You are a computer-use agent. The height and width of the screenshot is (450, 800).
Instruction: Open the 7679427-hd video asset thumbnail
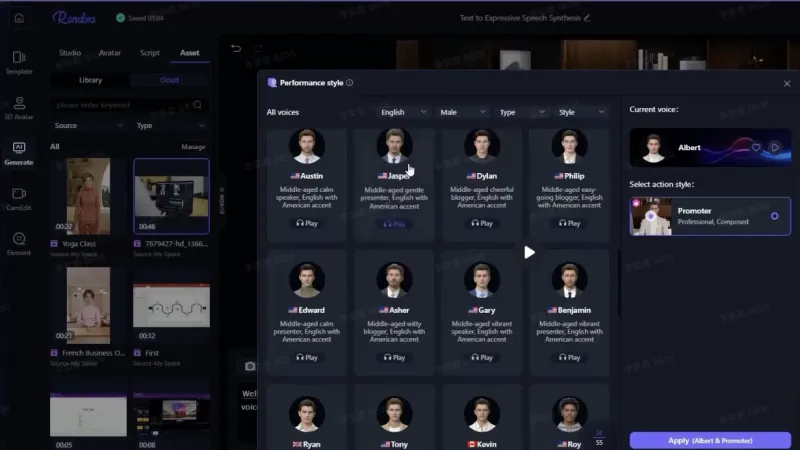pos(171,196)
